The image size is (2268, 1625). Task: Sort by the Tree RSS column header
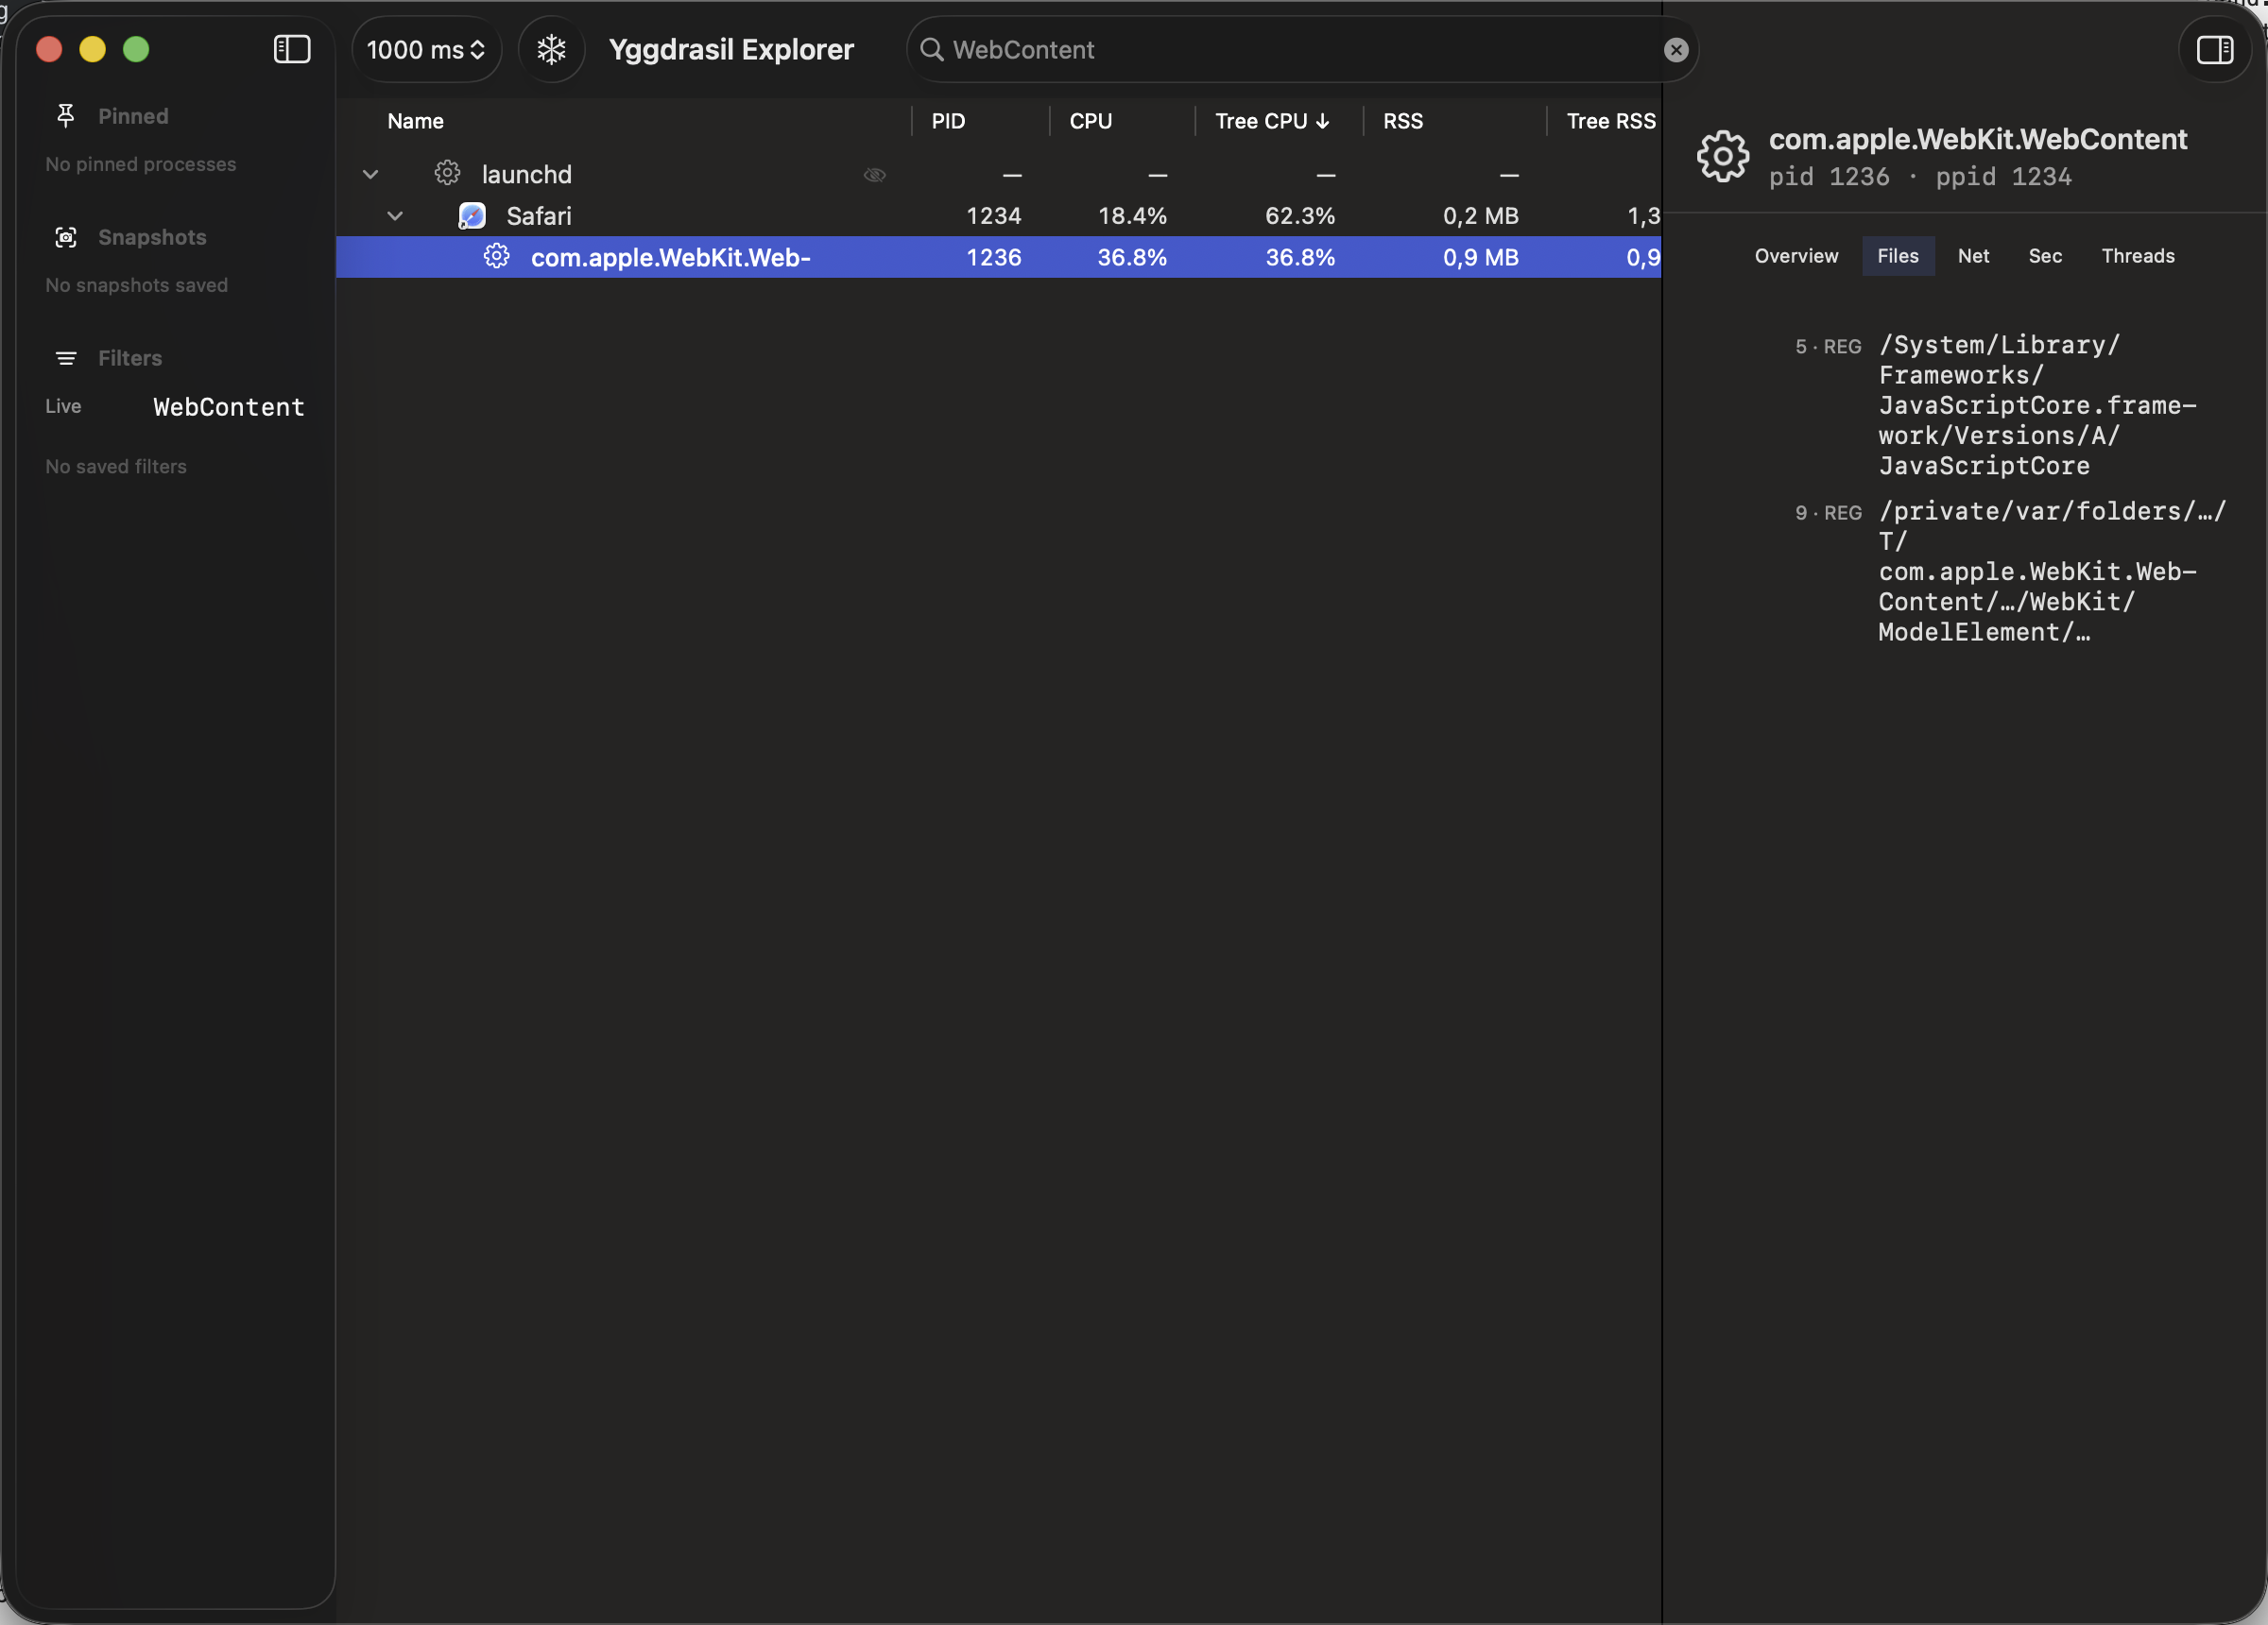(1610, 121)
